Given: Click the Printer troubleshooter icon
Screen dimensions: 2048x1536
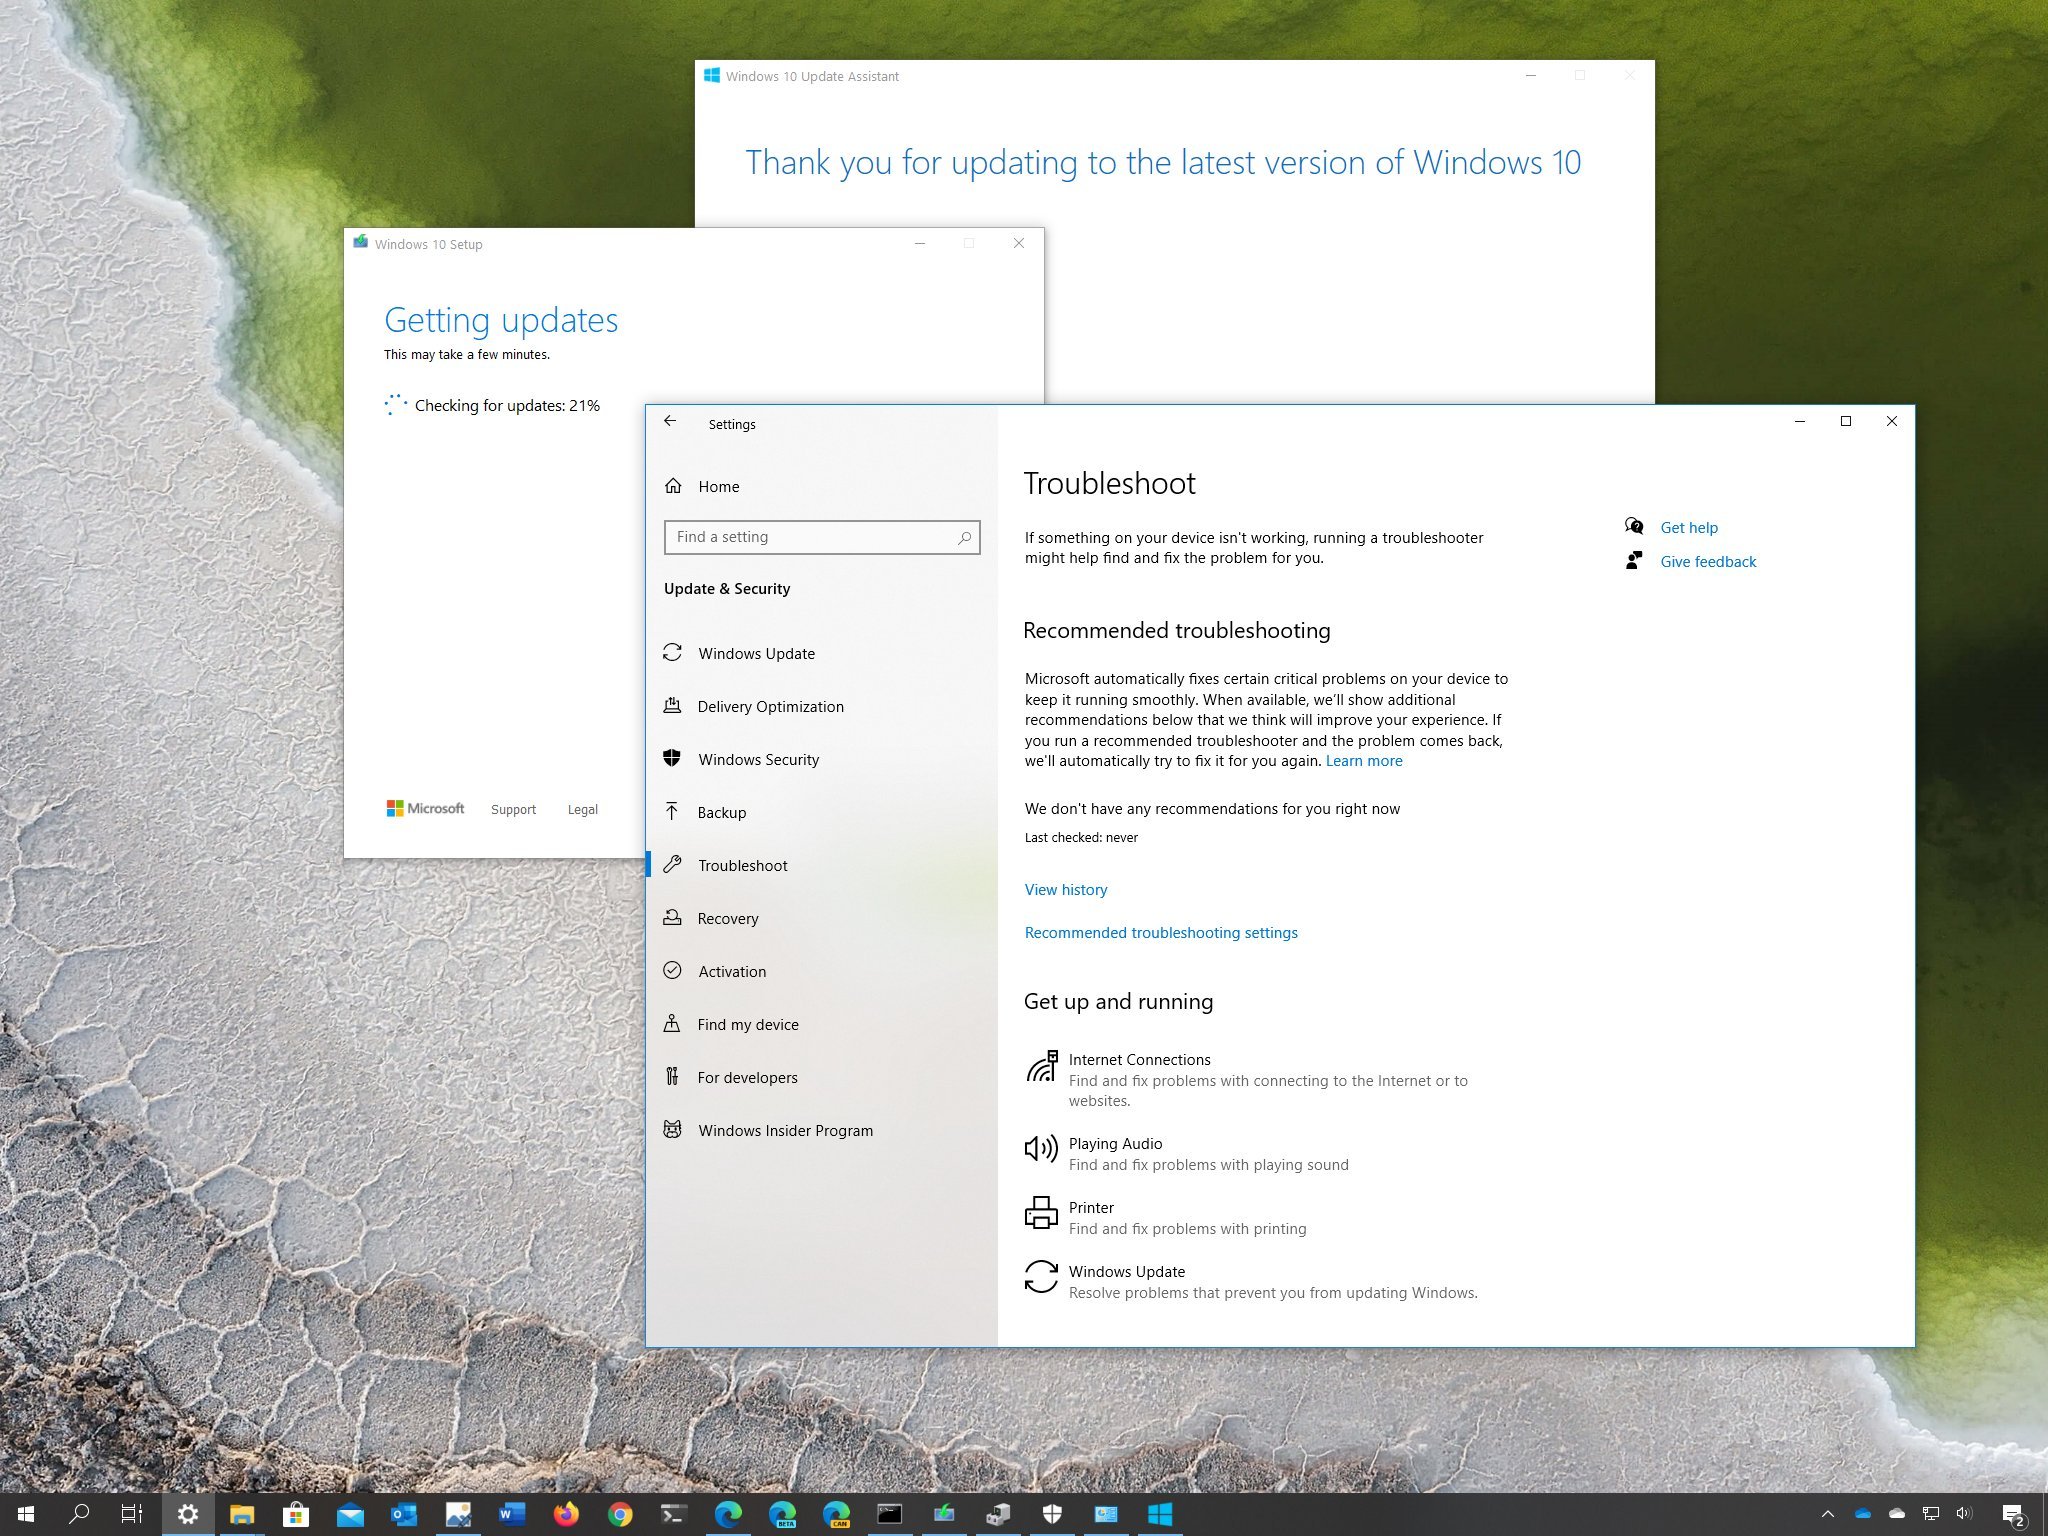Looking at the screenshot, I should [x=1040, y=1217].
